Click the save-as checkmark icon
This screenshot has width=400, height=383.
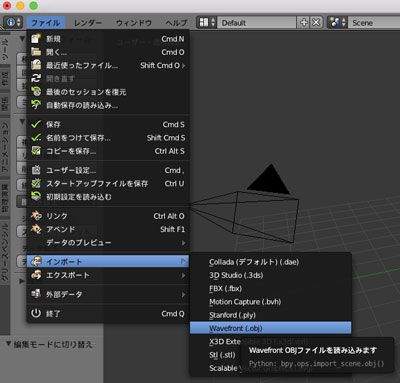(36, 138)
